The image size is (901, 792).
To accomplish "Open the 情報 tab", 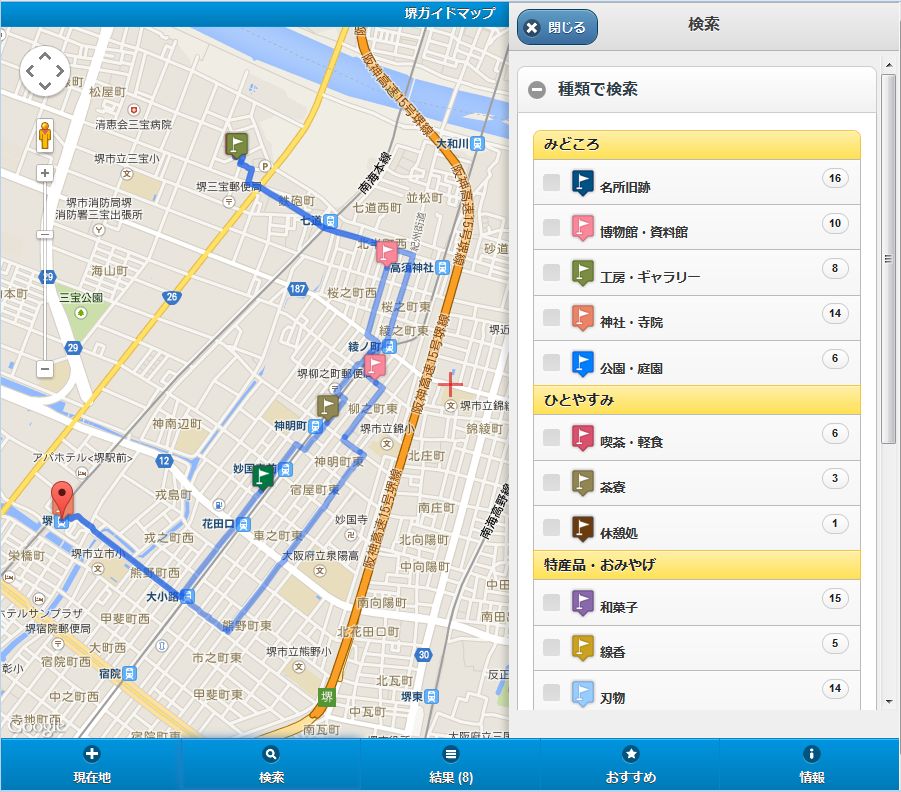I will click(811, 765).
